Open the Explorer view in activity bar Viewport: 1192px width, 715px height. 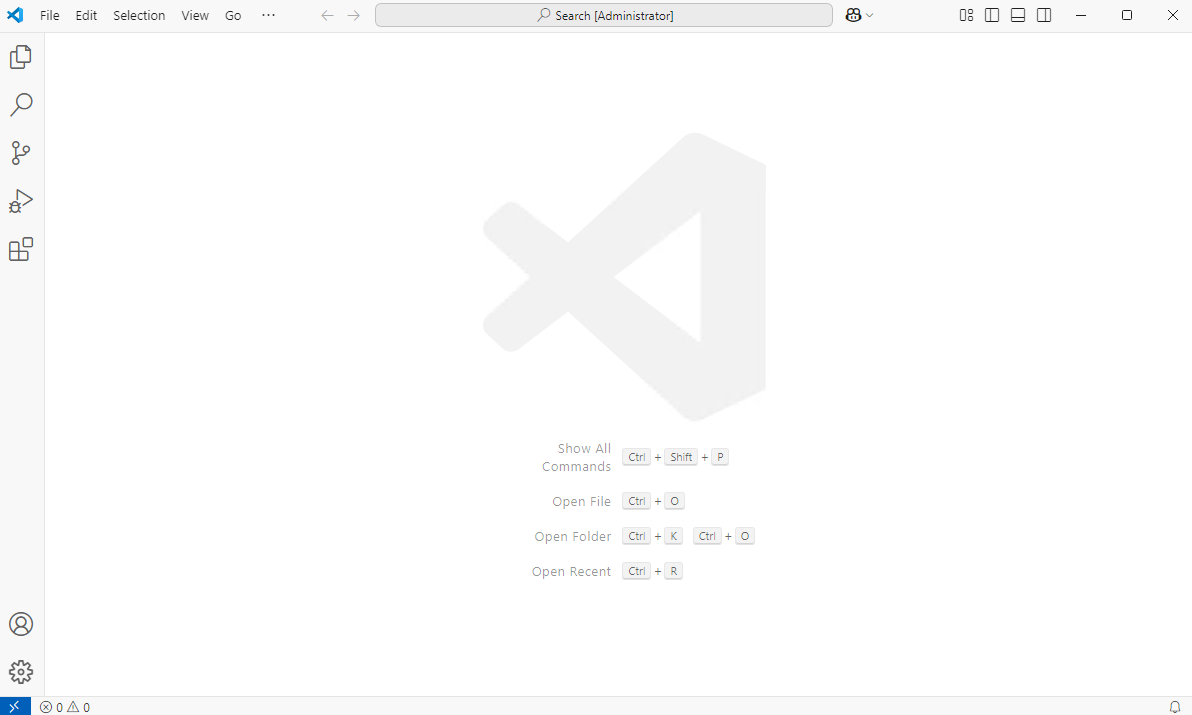[x=21, y=57]
